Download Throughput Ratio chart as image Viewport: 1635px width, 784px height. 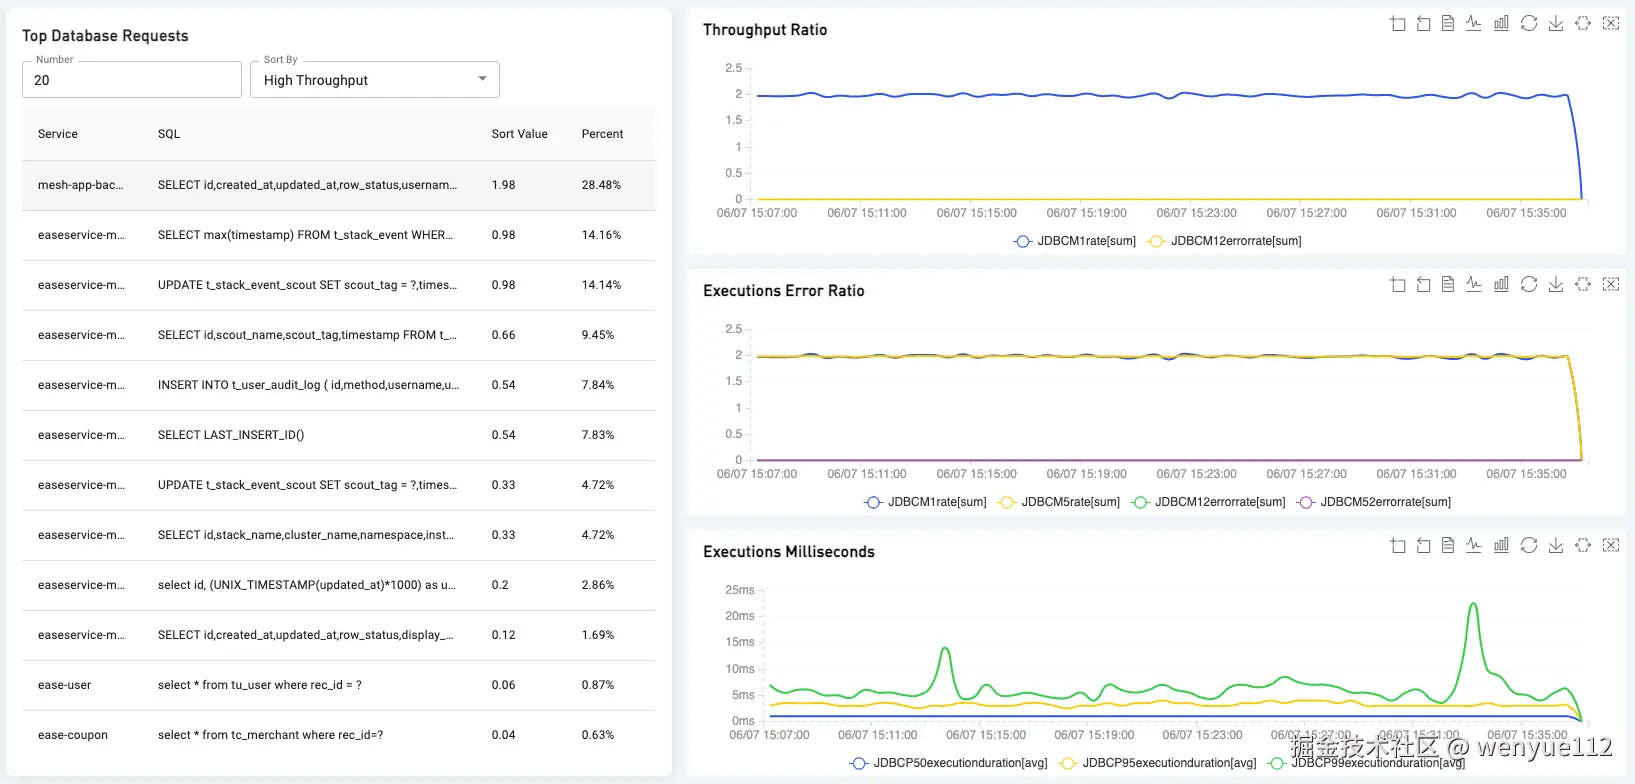1556,24
